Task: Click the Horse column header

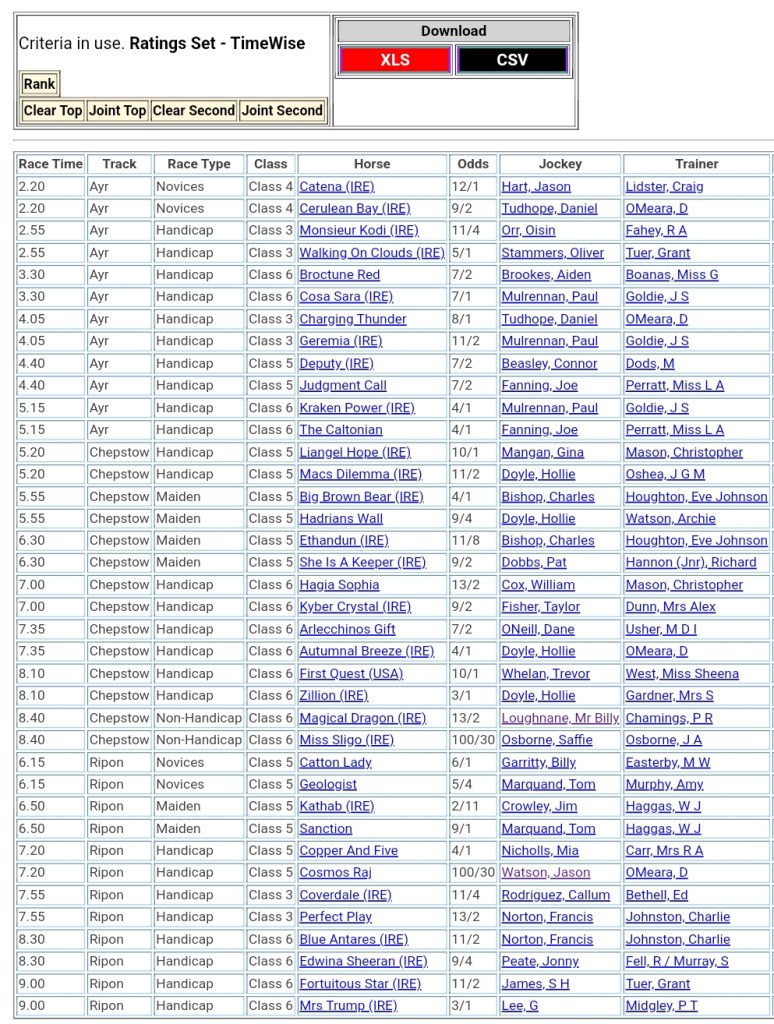Action: (x=372, y=164)
